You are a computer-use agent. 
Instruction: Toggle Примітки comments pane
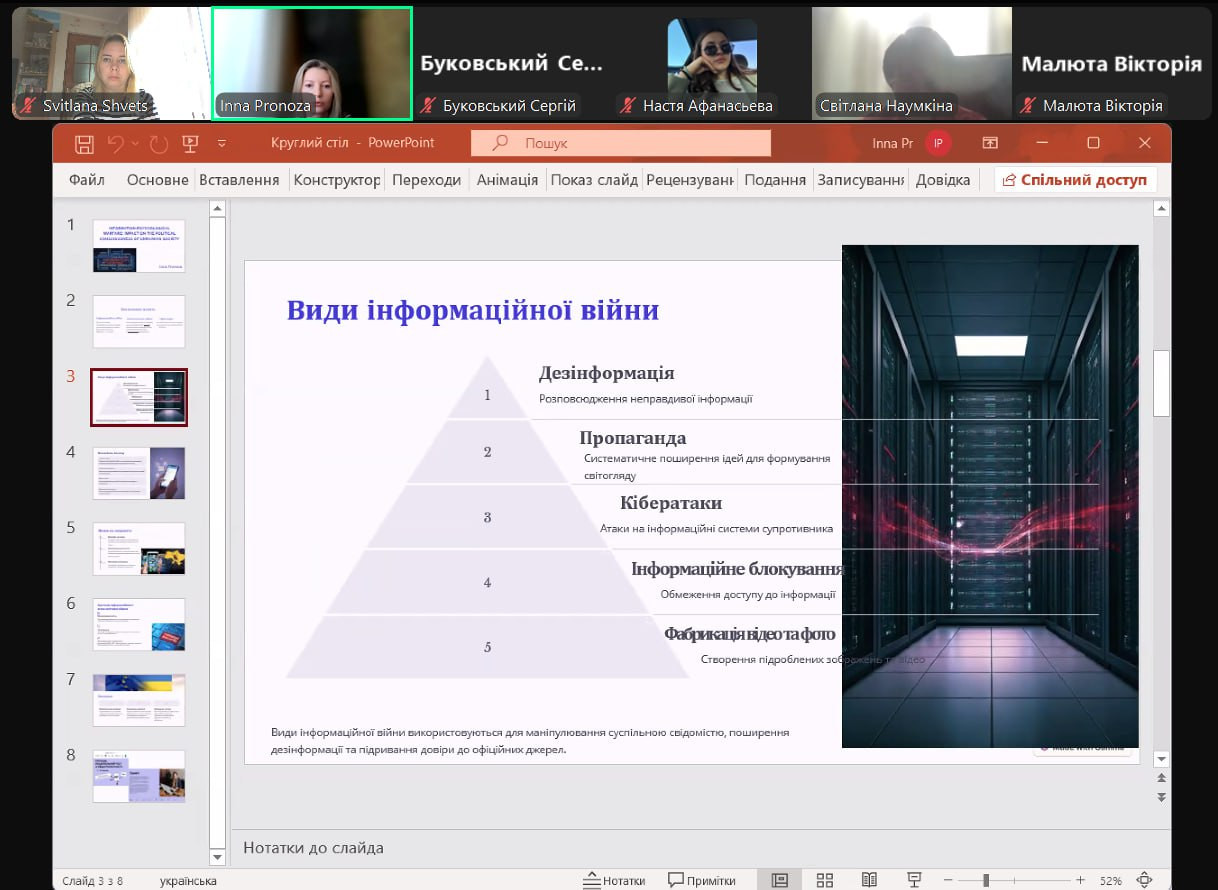(x=702, y=880)
